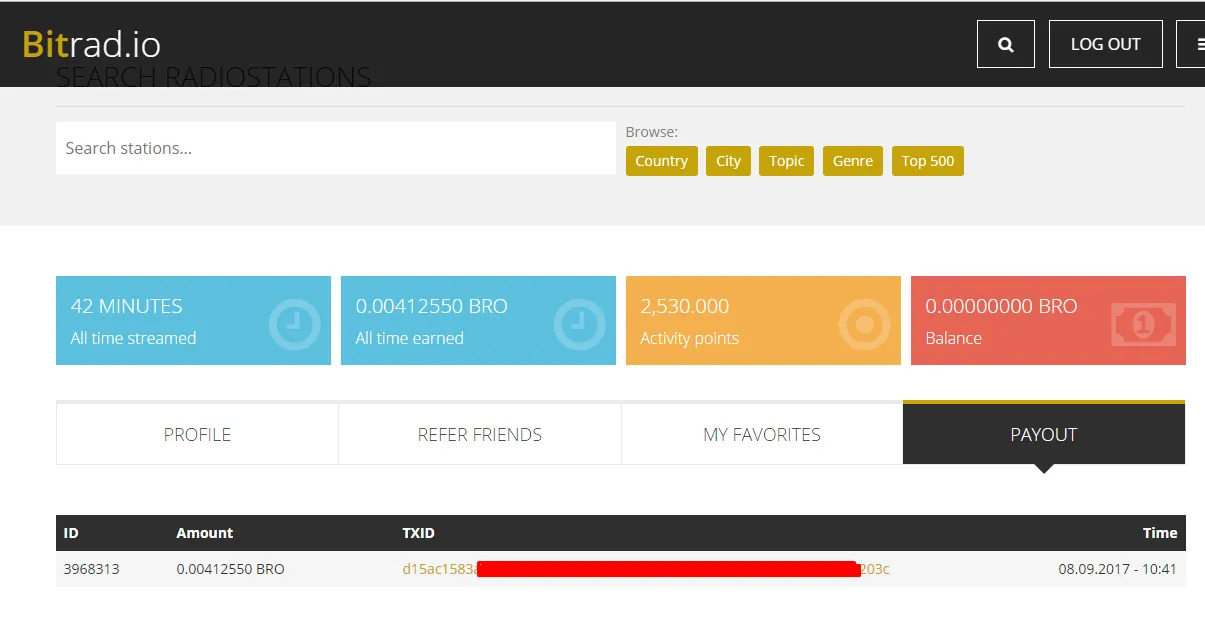Click the 42 MINUTES streamed value

[126, 306]
